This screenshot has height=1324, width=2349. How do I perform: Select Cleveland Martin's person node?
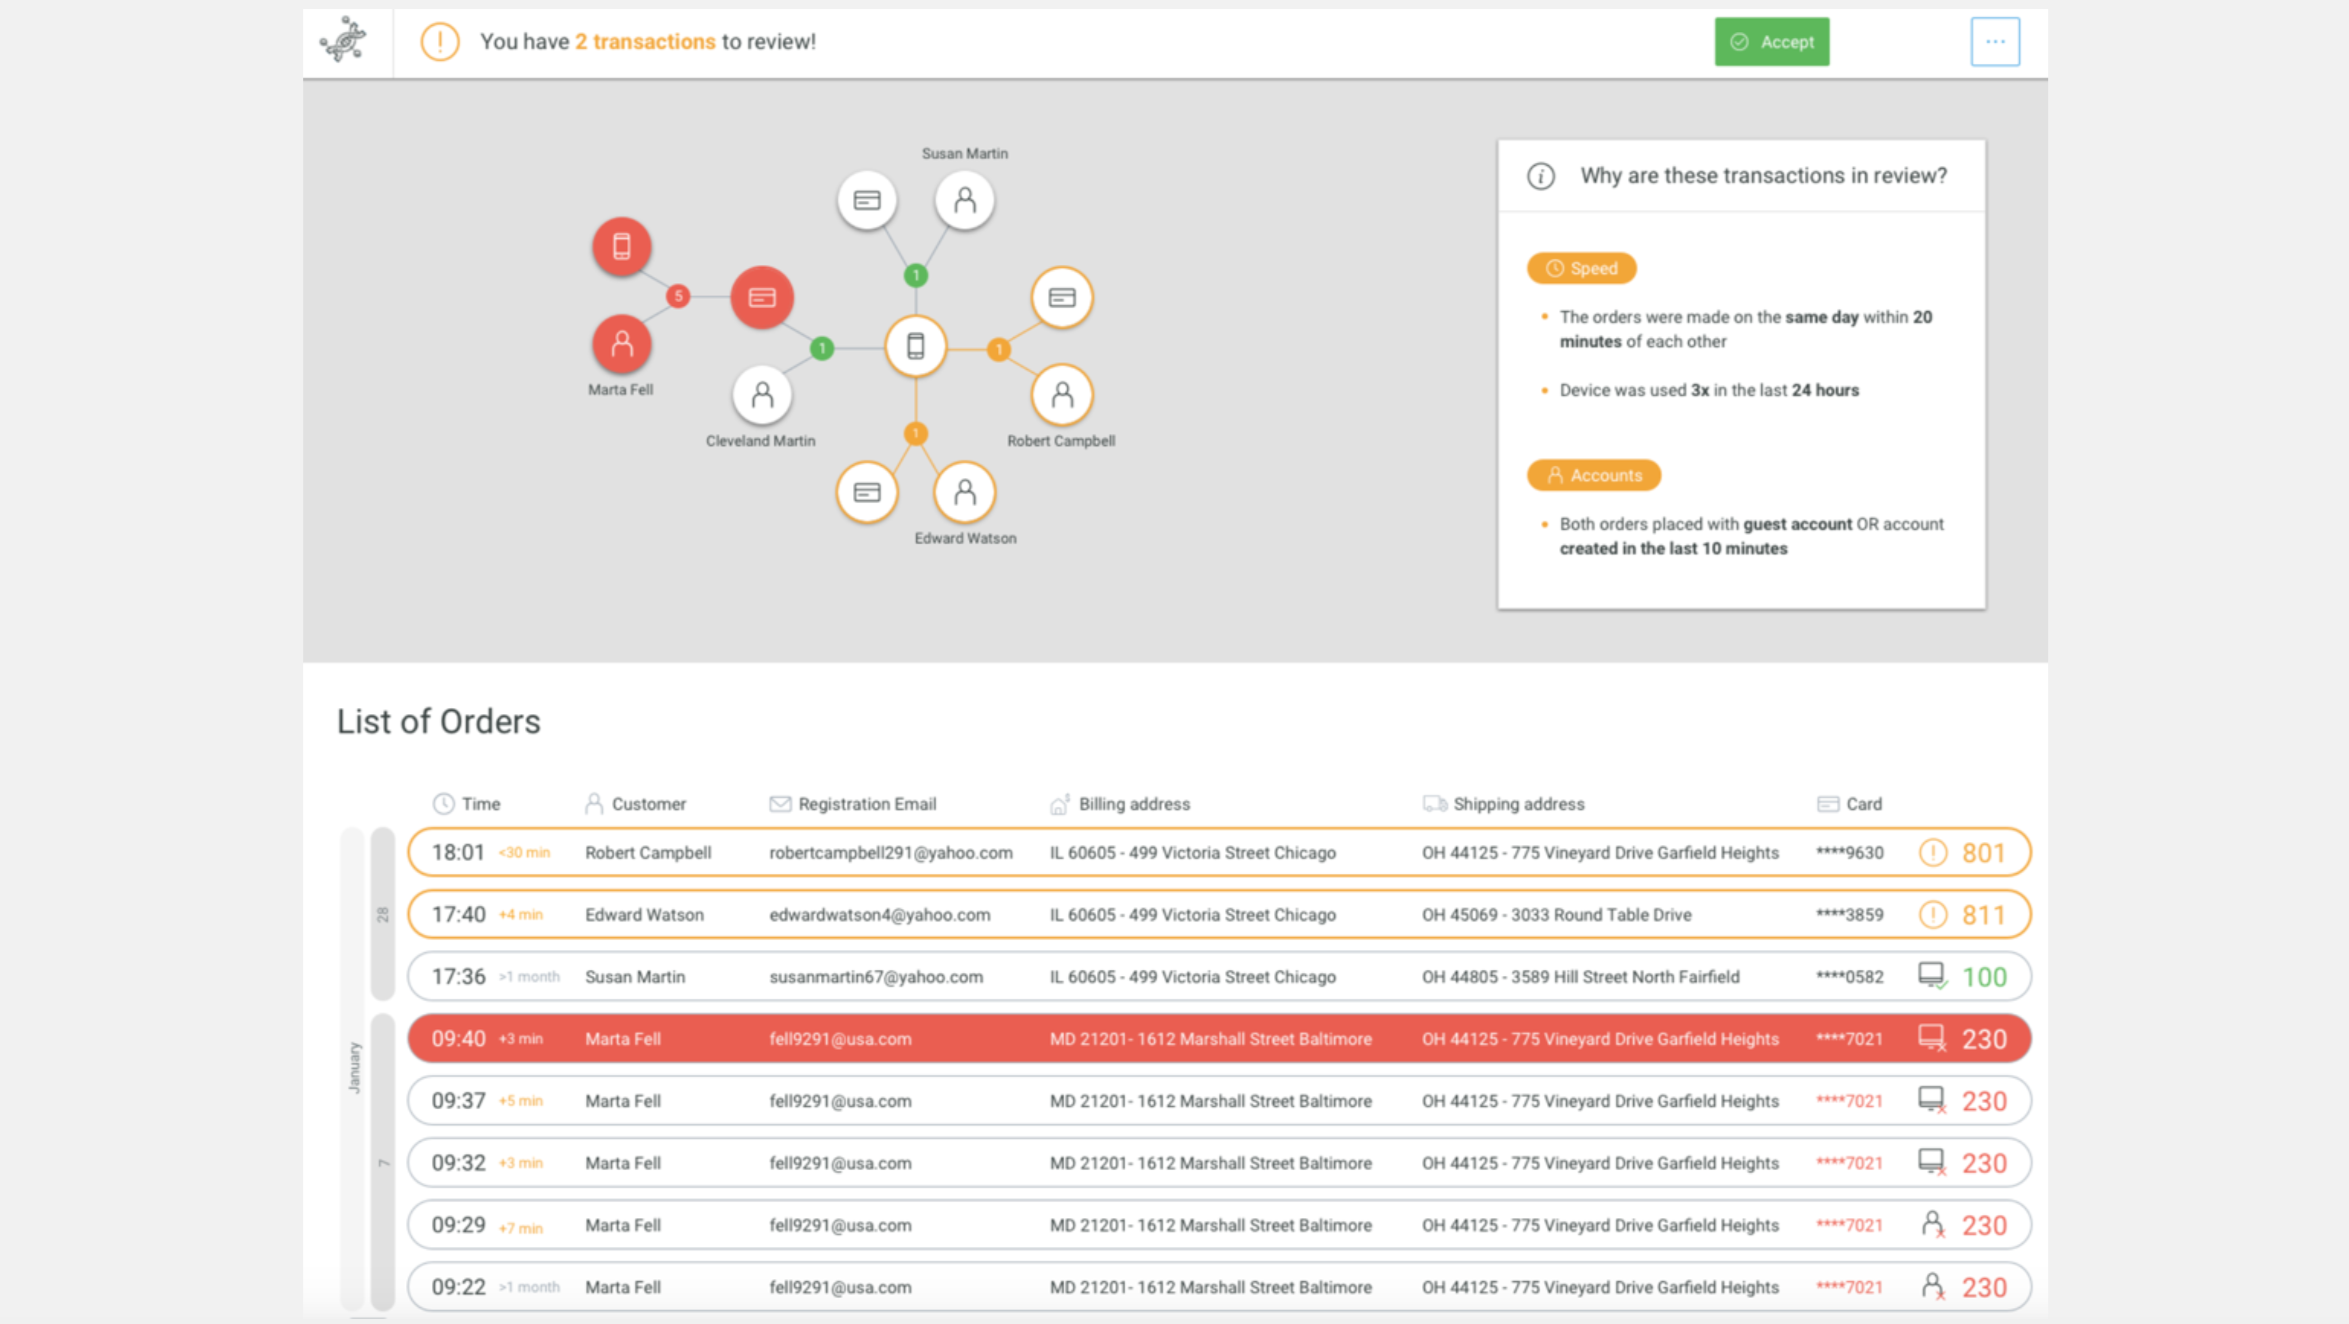tap(762, 395)
